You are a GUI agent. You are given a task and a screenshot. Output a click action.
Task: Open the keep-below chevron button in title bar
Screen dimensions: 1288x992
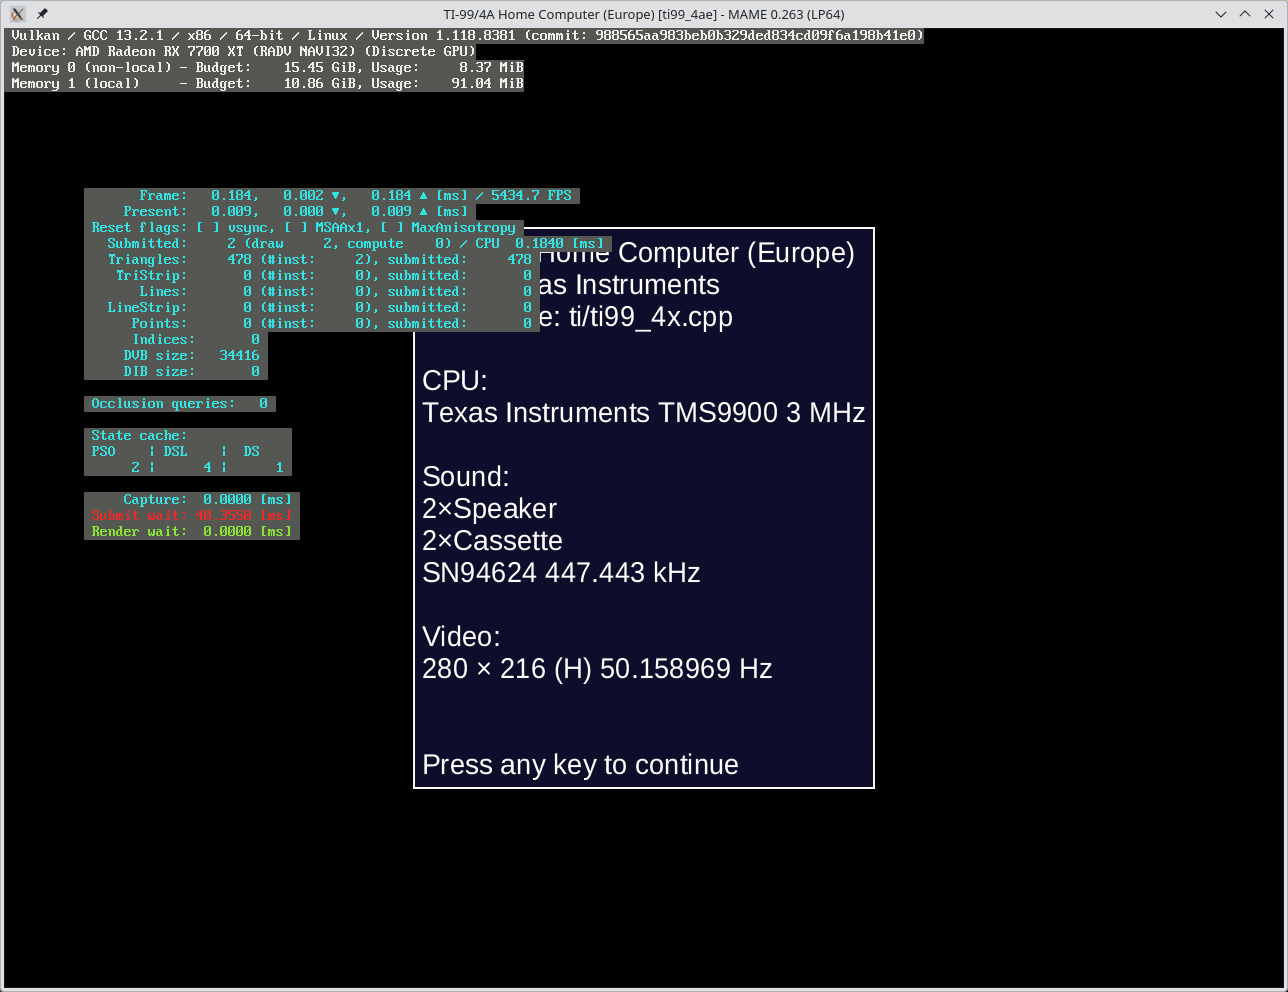1221,14
